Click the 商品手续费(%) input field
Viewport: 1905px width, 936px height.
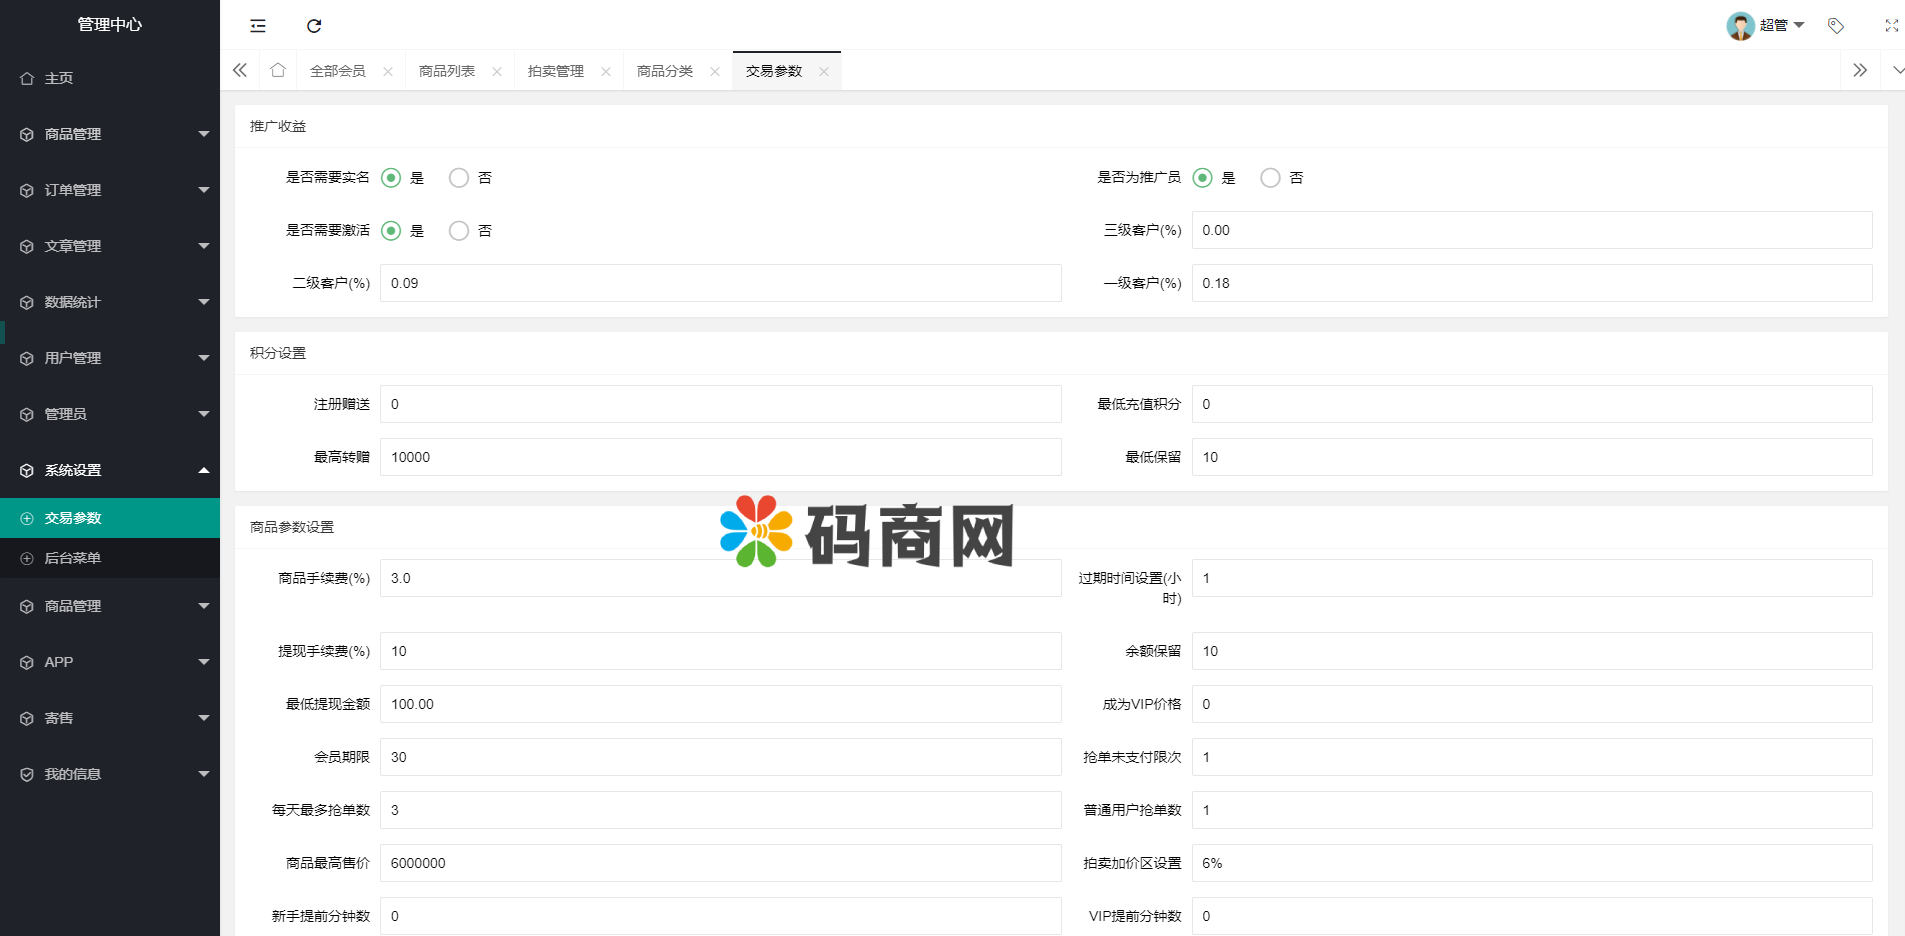[720, 578]
